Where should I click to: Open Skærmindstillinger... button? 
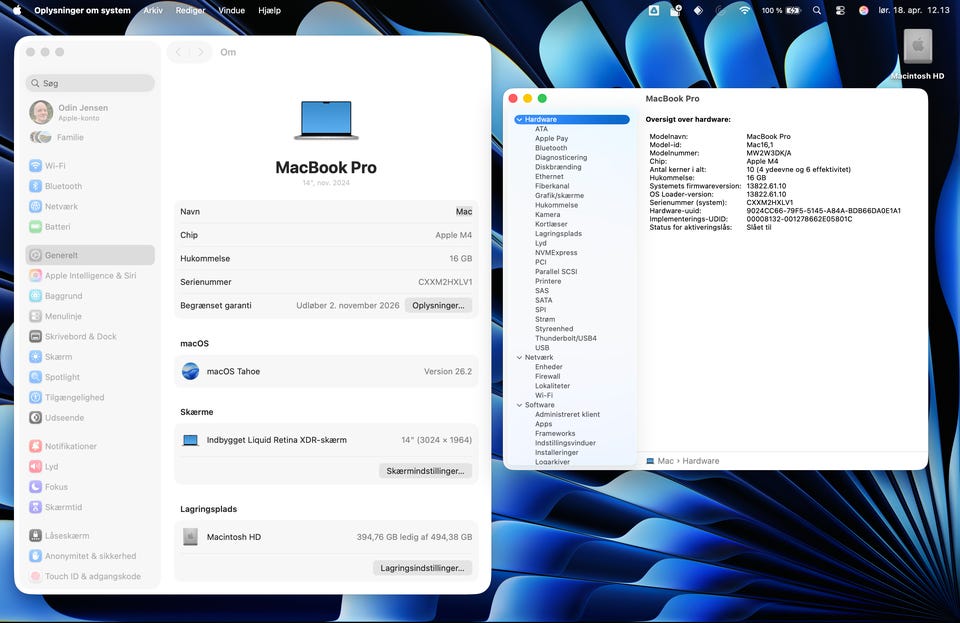point(425,471)
